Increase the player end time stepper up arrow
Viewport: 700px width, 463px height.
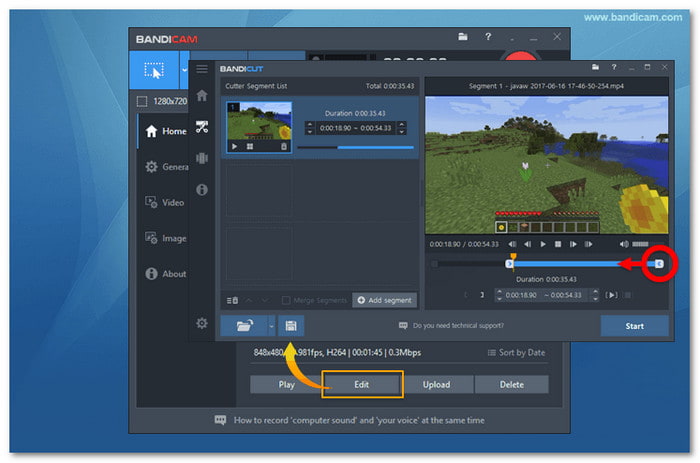tap(595, 292)
